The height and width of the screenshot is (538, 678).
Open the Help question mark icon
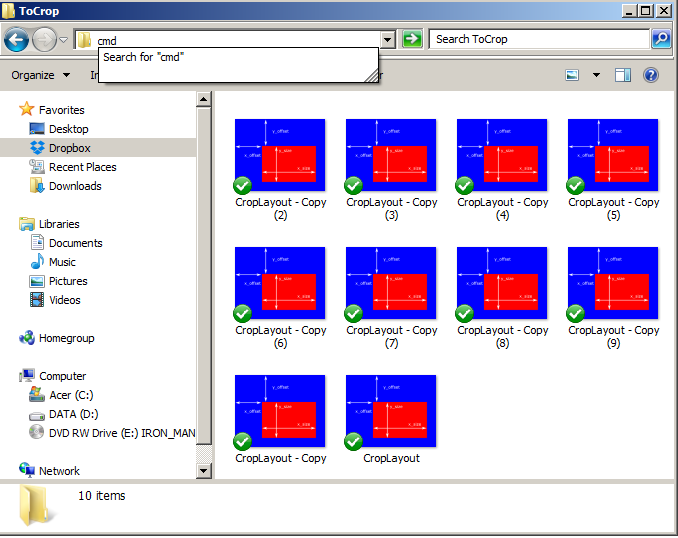[x=651, y=75]
